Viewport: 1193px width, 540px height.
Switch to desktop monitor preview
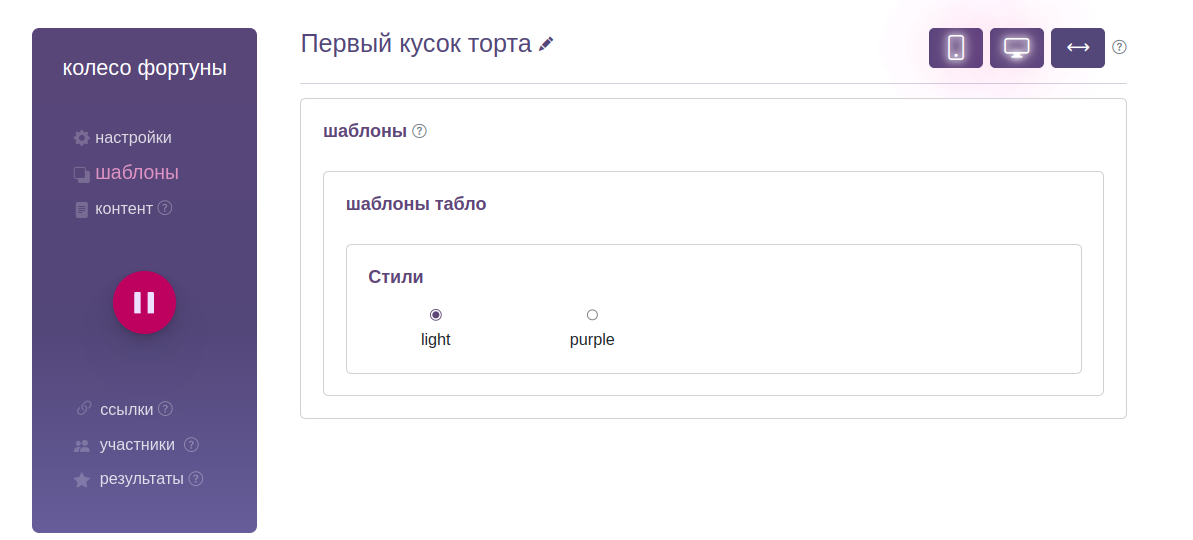pyautogui.click(x=1016, y=48)
